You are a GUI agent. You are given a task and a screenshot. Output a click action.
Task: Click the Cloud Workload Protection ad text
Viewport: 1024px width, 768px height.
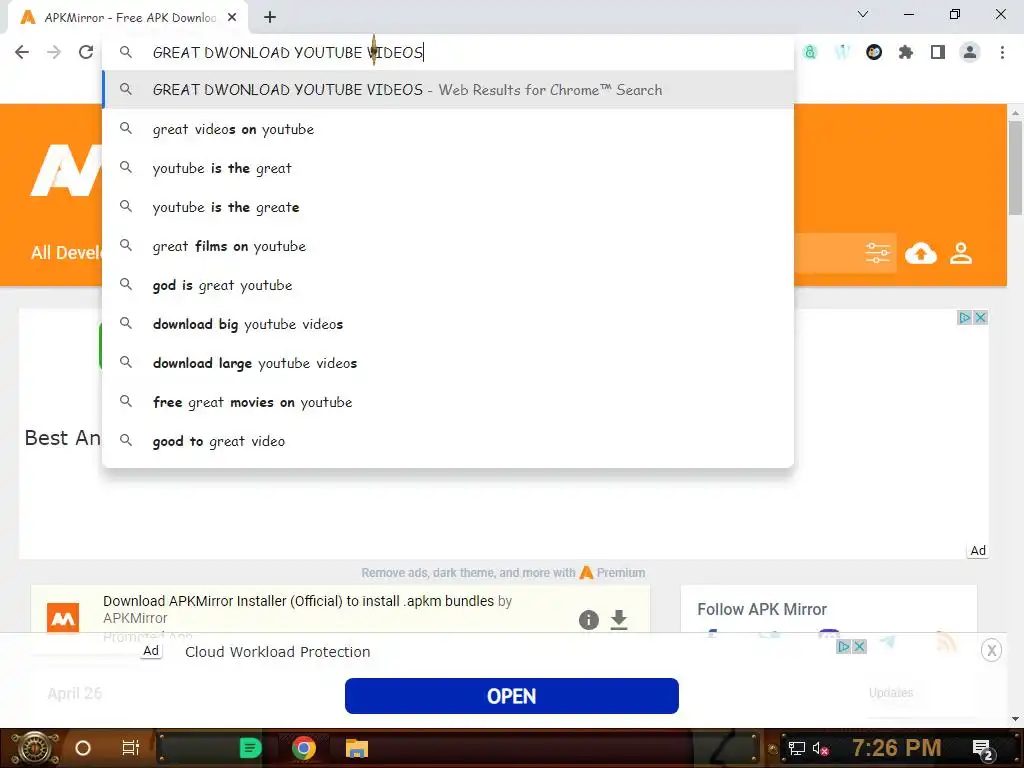(x=278, y=652)
